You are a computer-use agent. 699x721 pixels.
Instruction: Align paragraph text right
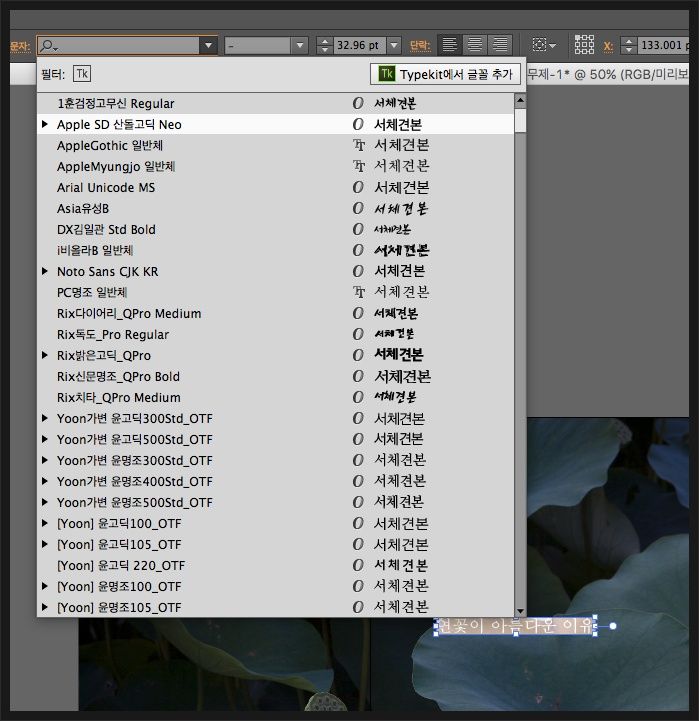point(500,45)
